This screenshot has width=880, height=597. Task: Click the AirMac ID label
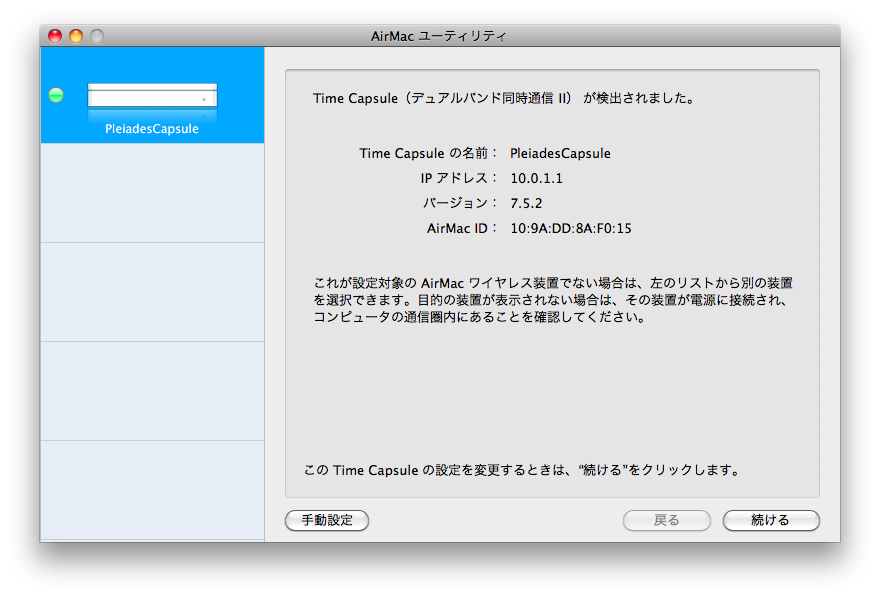pyautogui.click(x=461, y=228)
